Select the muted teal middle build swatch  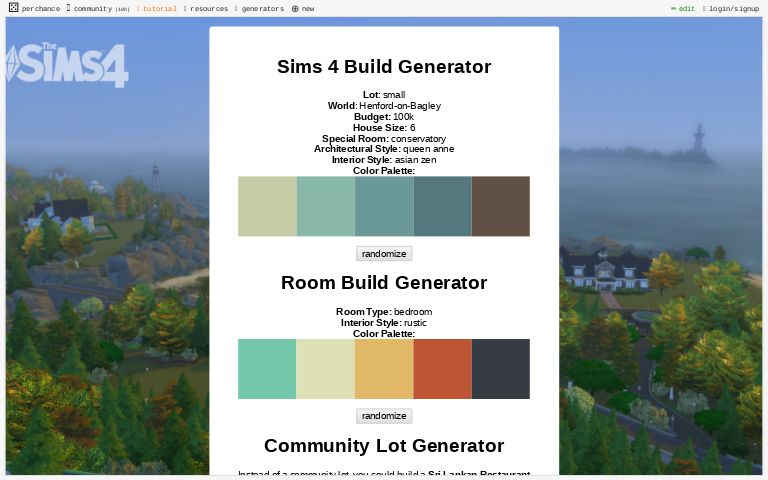point(384,206)
